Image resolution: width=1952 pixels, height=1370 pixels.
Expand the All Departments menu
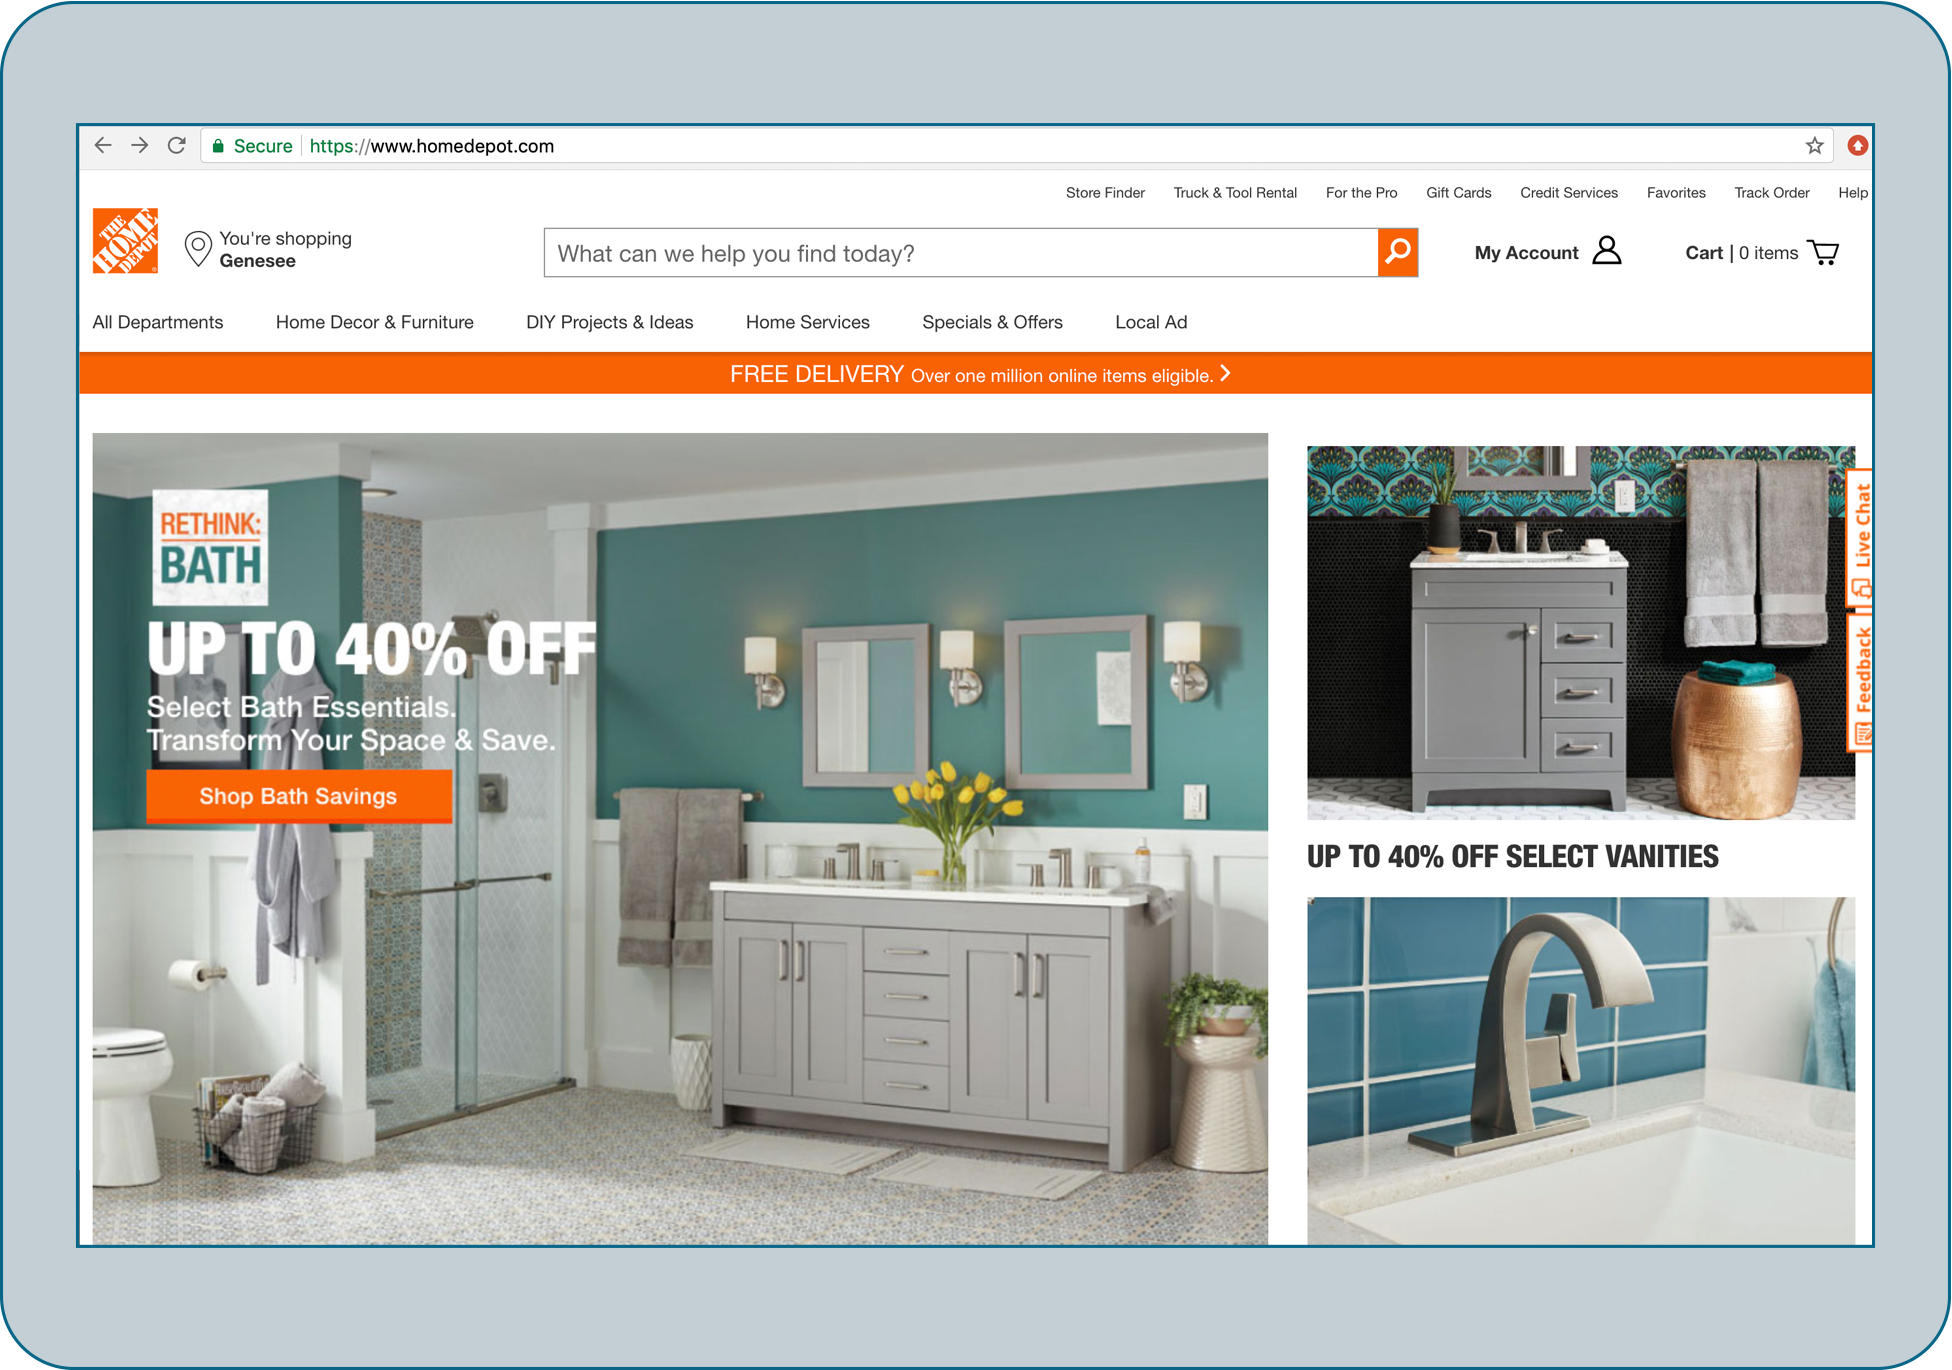point(160,322)
